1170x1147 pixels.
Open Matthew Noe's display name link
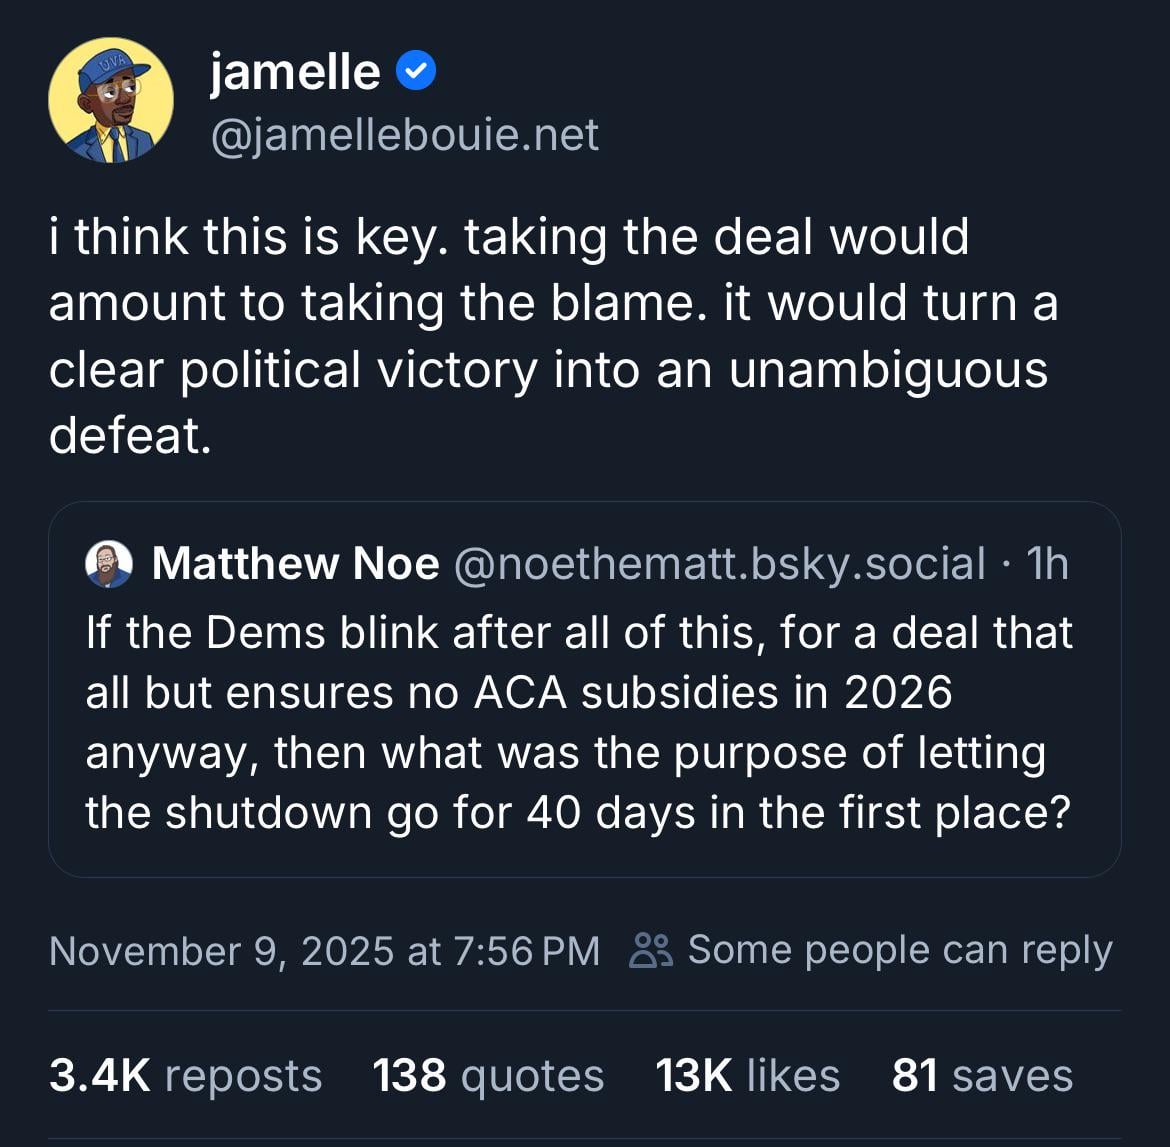pyautogui.click(x=295, y=564)
